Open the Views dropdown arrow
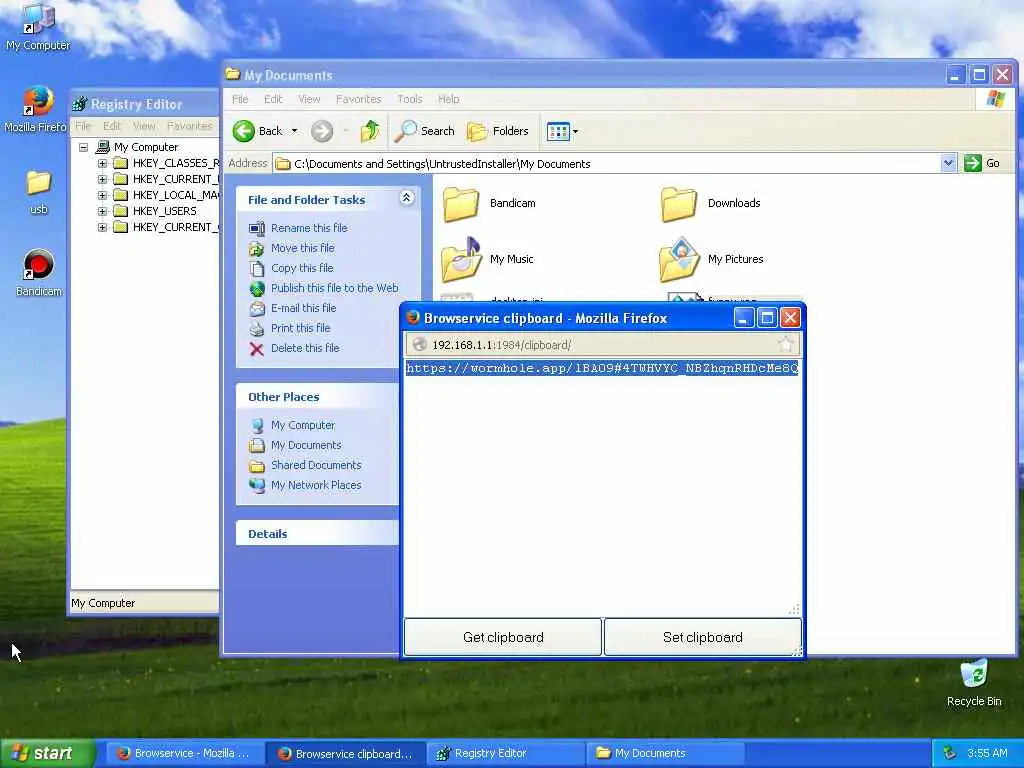1024x768 pixels. tap(575, 131)
